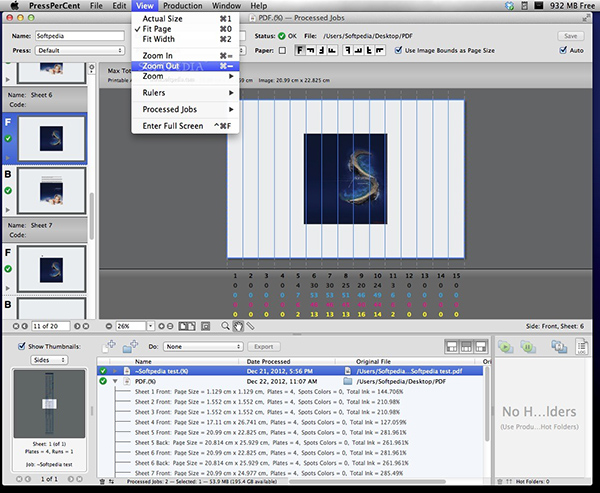Sort by Date Processed column header
The height and width of the screenshot is (493, 600).
tap(287, 361)
